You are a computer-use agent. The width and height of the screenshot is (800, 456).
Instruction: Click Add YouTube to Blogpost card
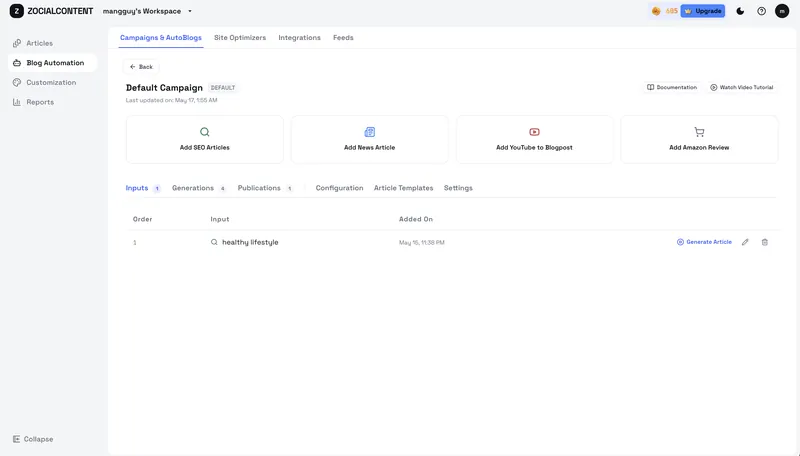coord(534,139)
